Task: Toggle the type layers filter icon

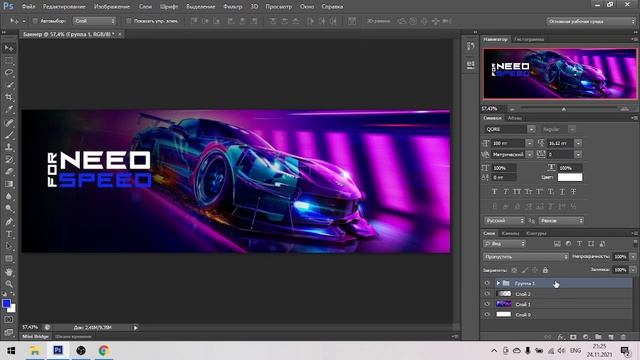Action: point(580,244)
